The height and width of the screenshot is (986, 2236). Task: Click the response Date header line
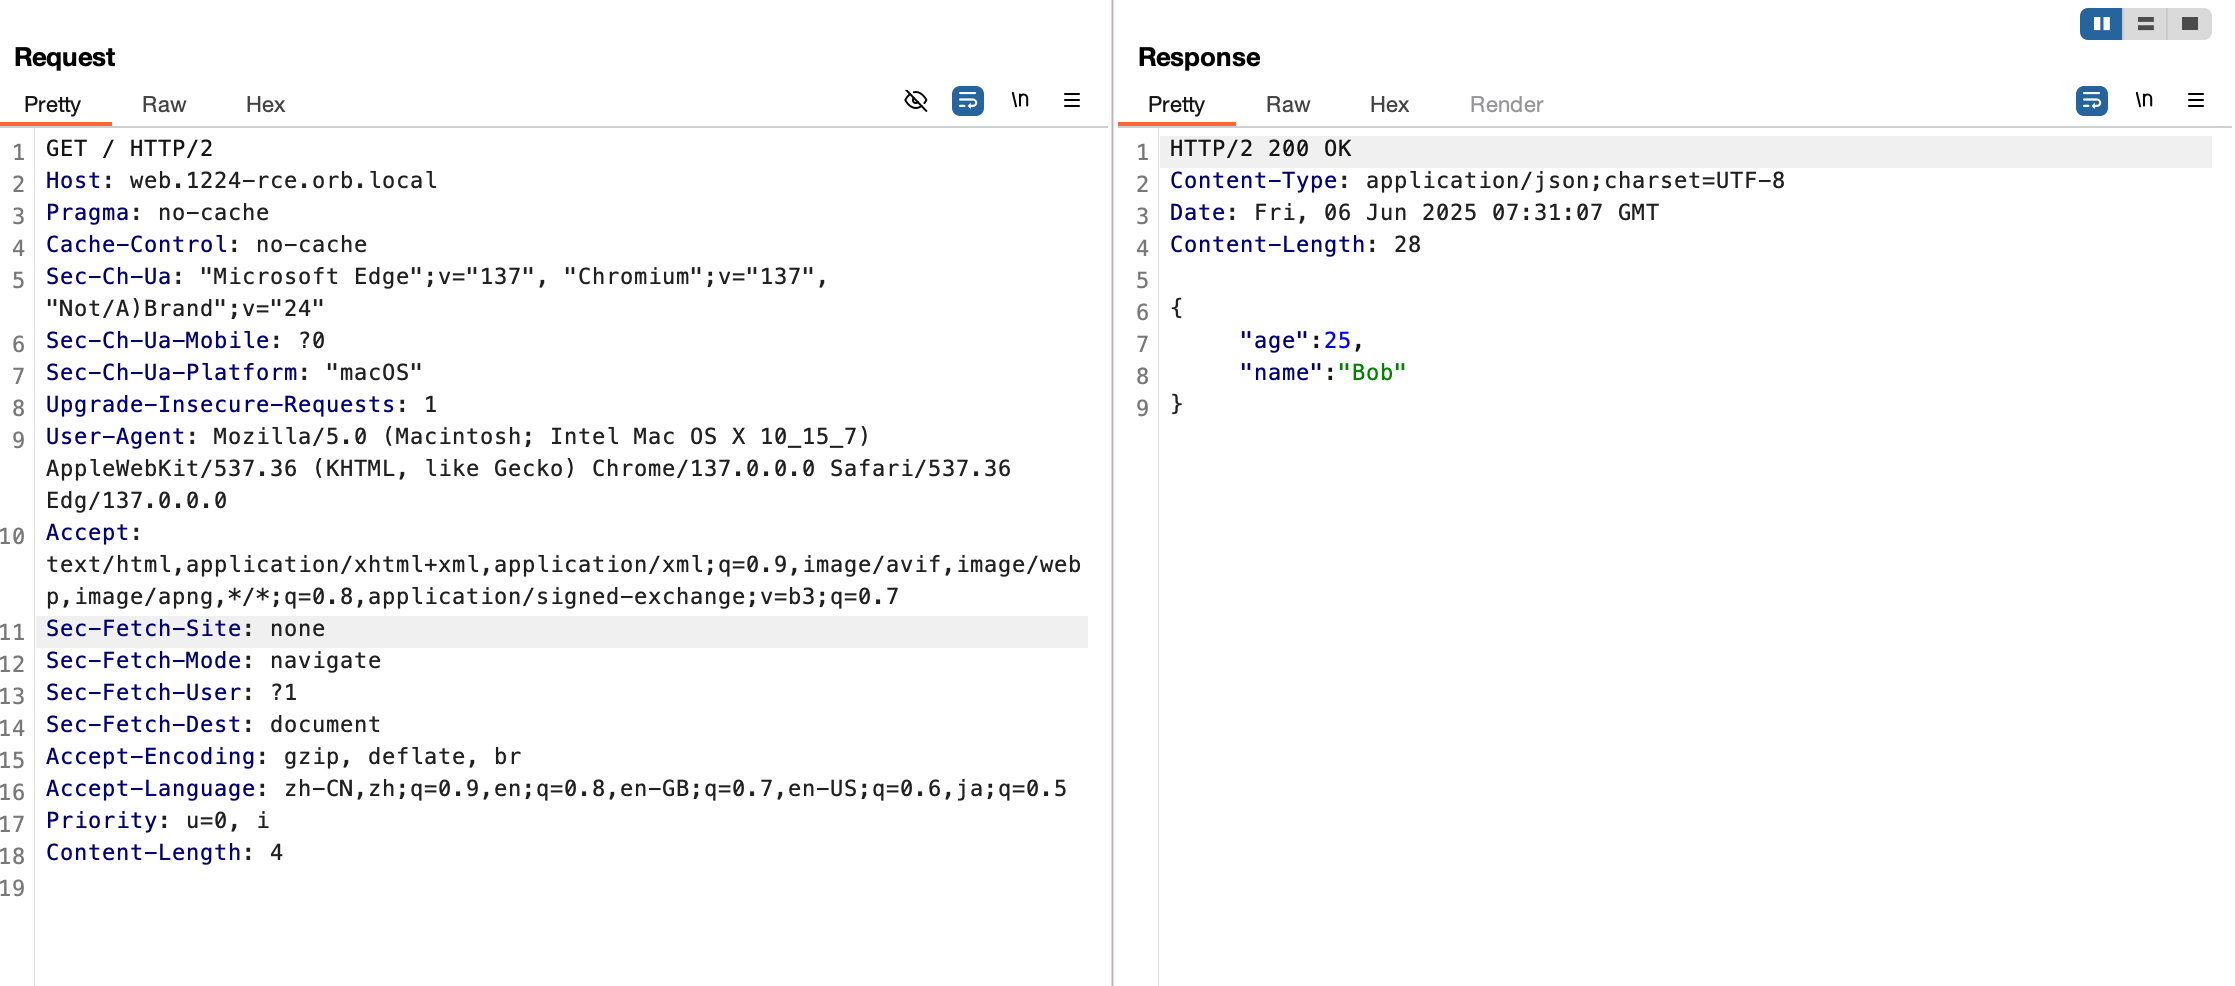pos(1414,212)
